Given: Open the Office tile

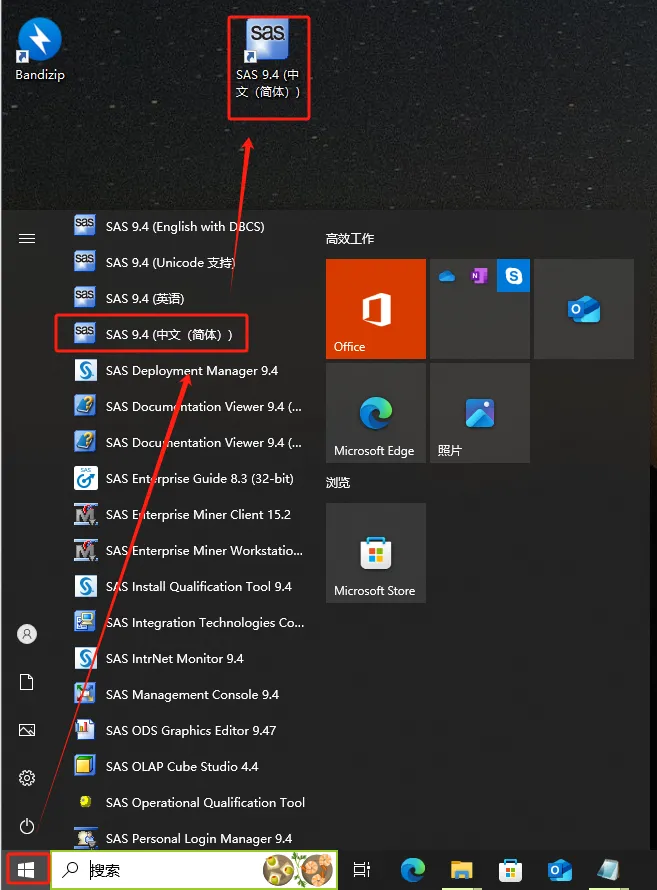Looking at the screenshot, I should coord(376,309).
